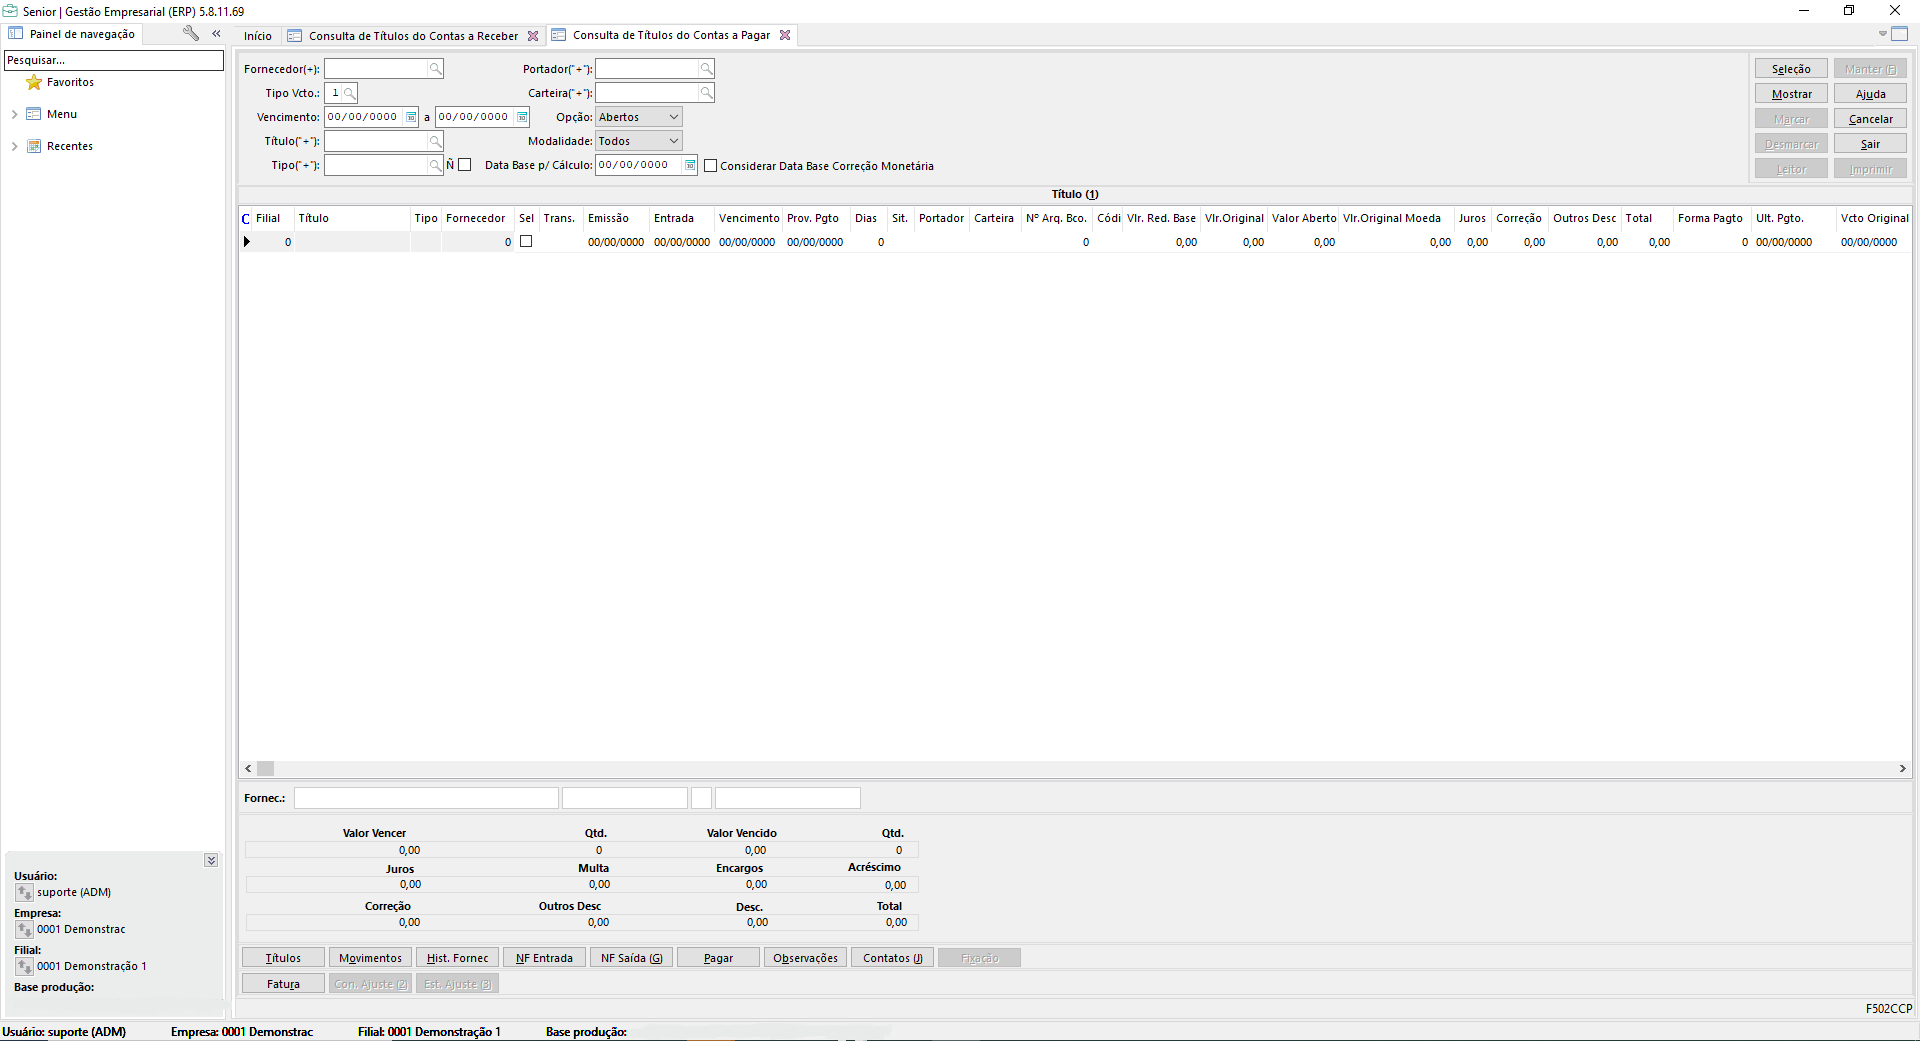
Task: Focus the Fornecedor input field
Action: [376, 69]
